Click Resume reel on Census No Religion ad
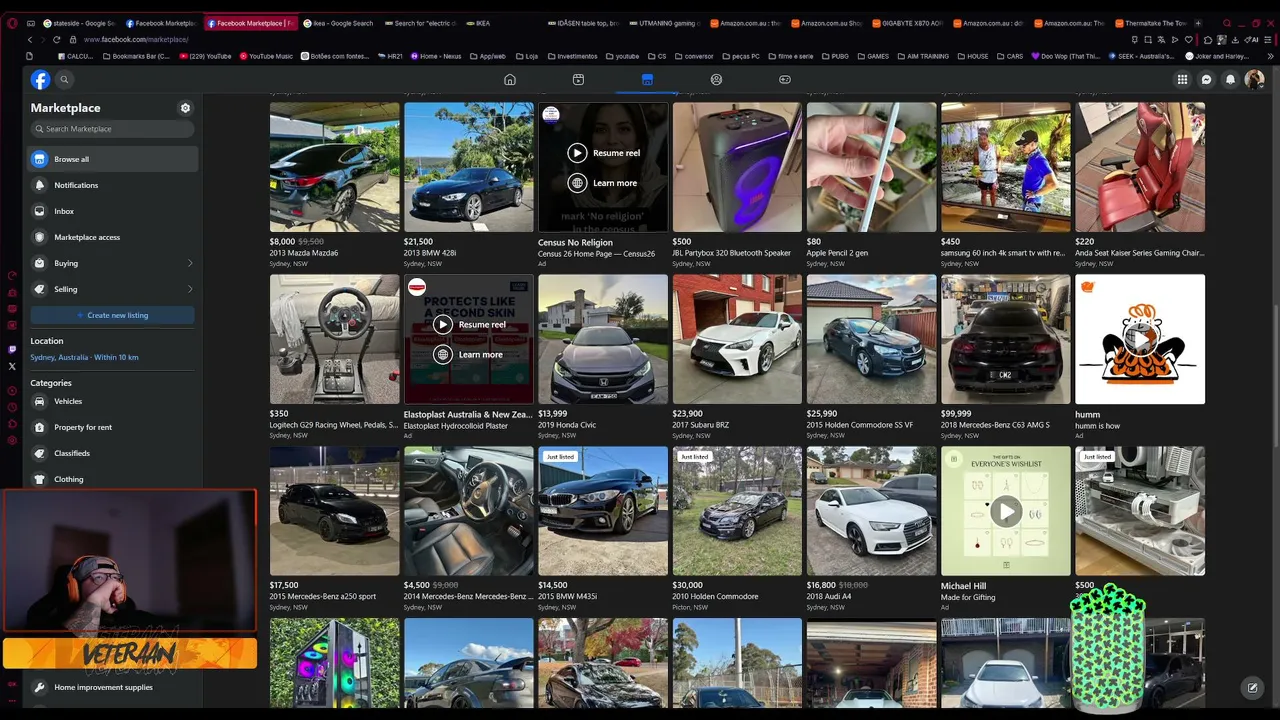 coord(604,153)
